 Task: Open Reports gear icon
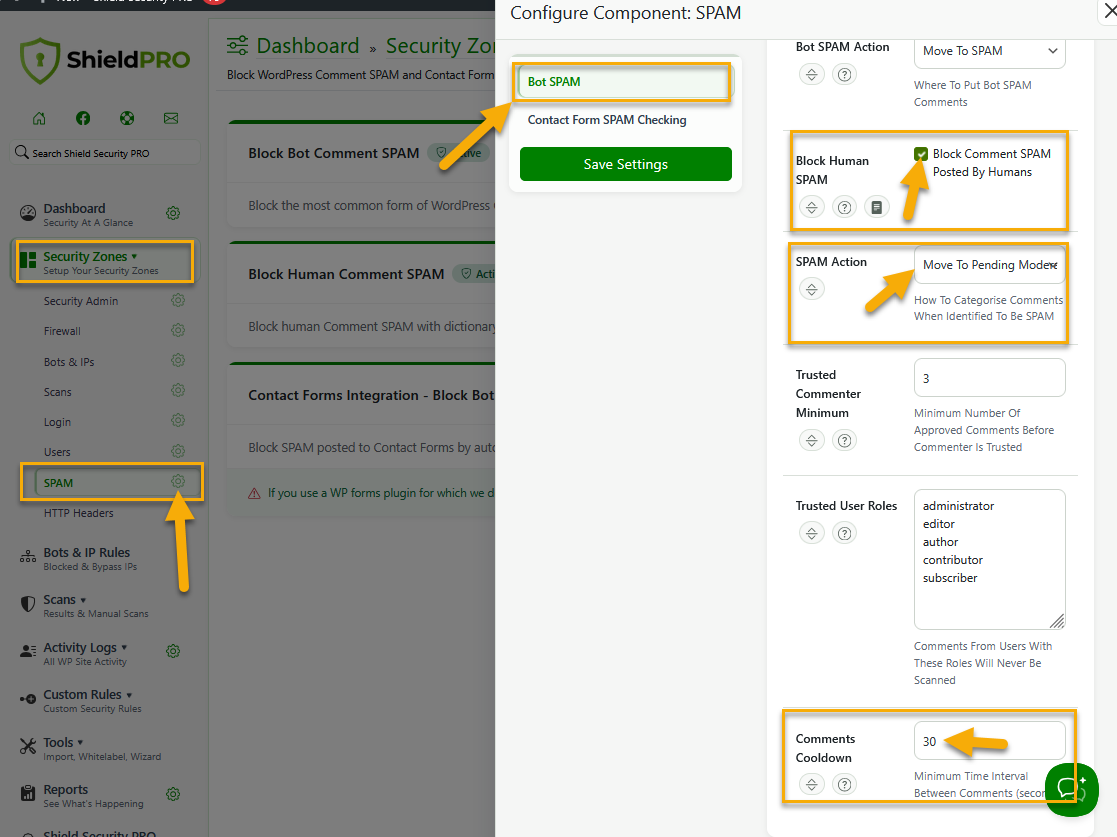173,794
